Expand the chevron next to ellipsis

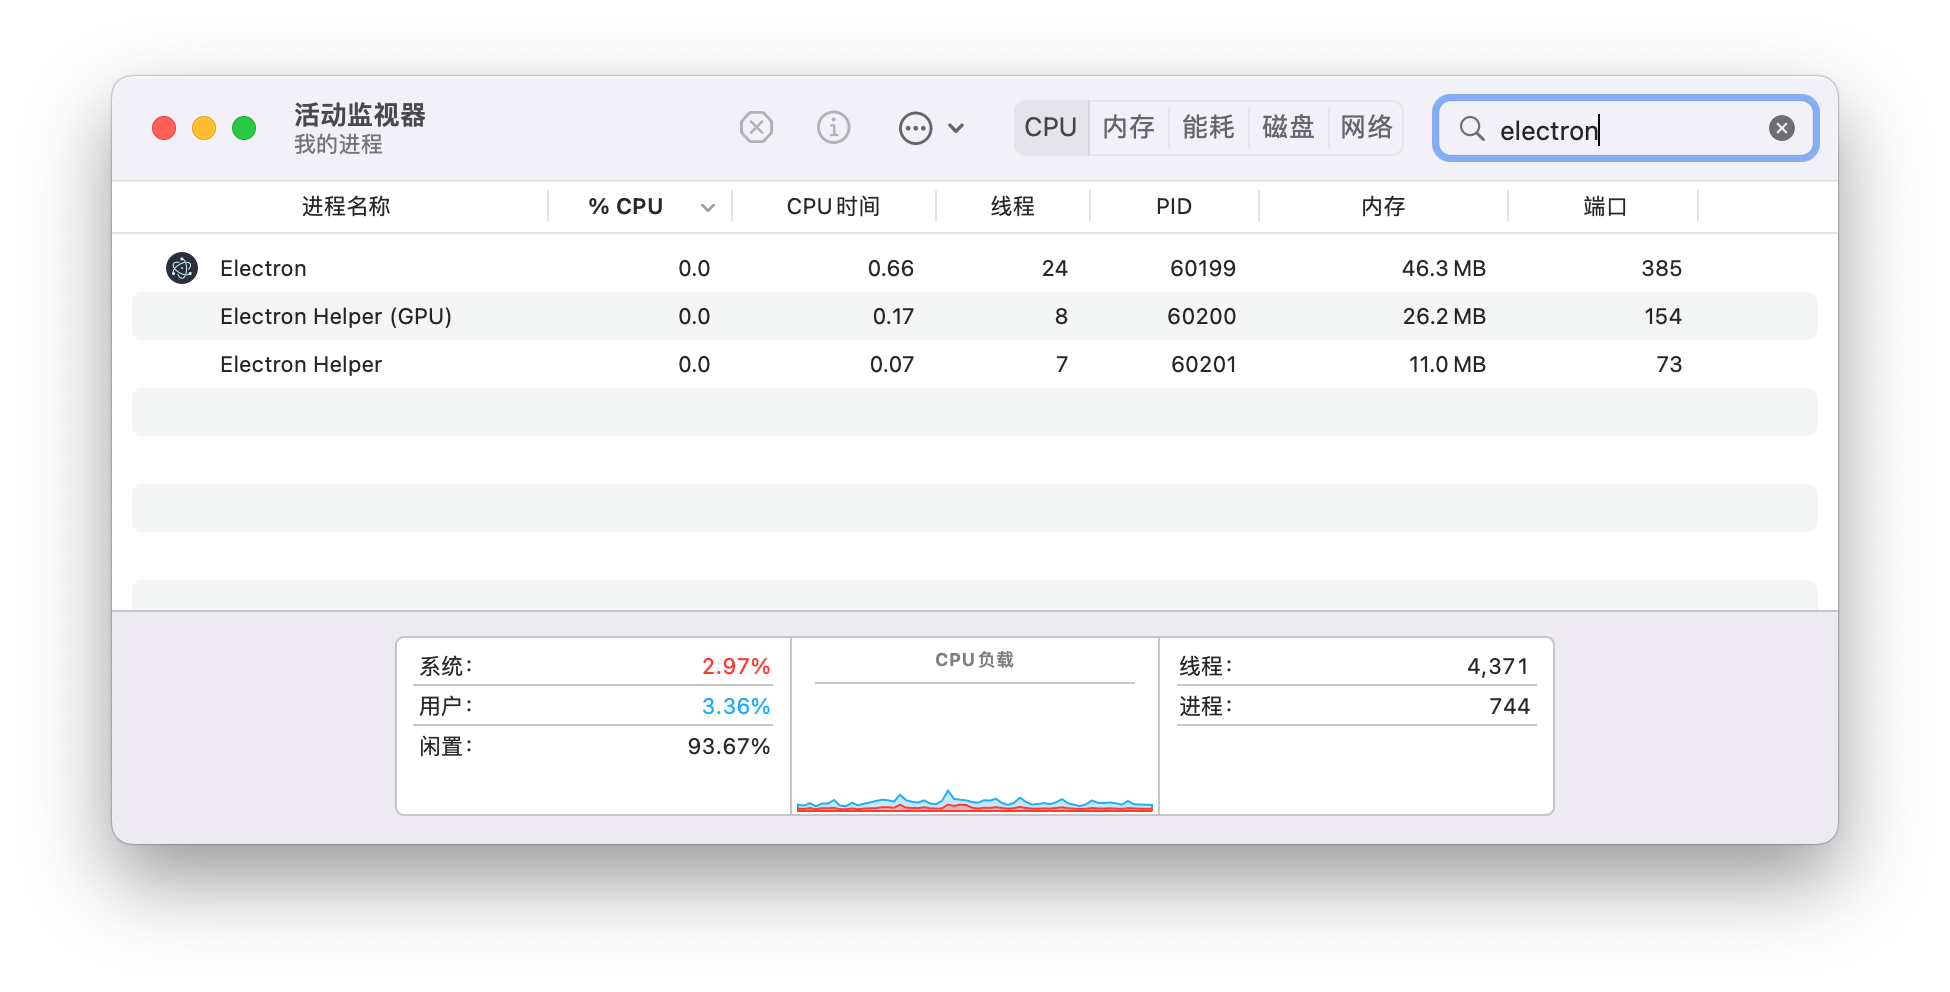coord(956,128)
